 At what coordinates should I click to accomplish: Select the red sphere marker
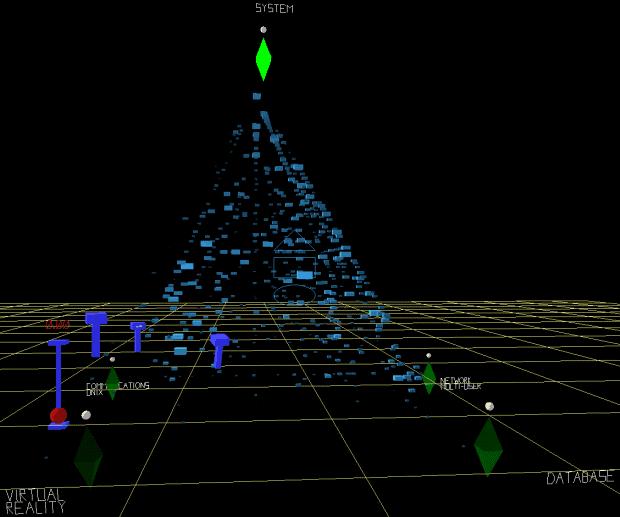tap(59, 416)
